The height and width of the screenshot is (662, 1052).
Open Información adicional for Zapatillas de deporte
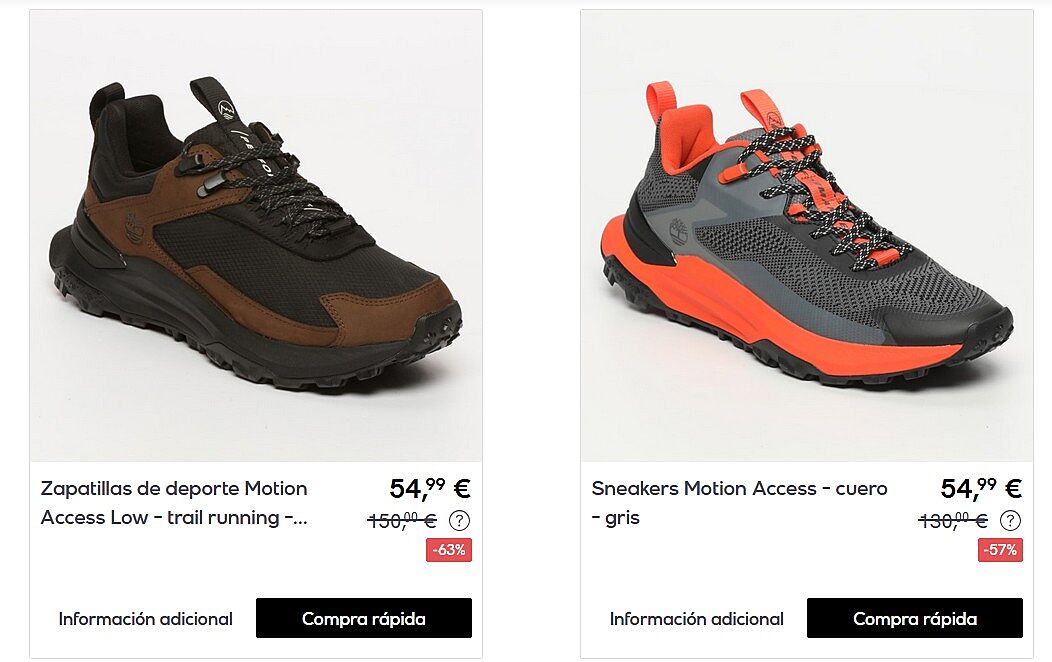click(x=146, y=618)
